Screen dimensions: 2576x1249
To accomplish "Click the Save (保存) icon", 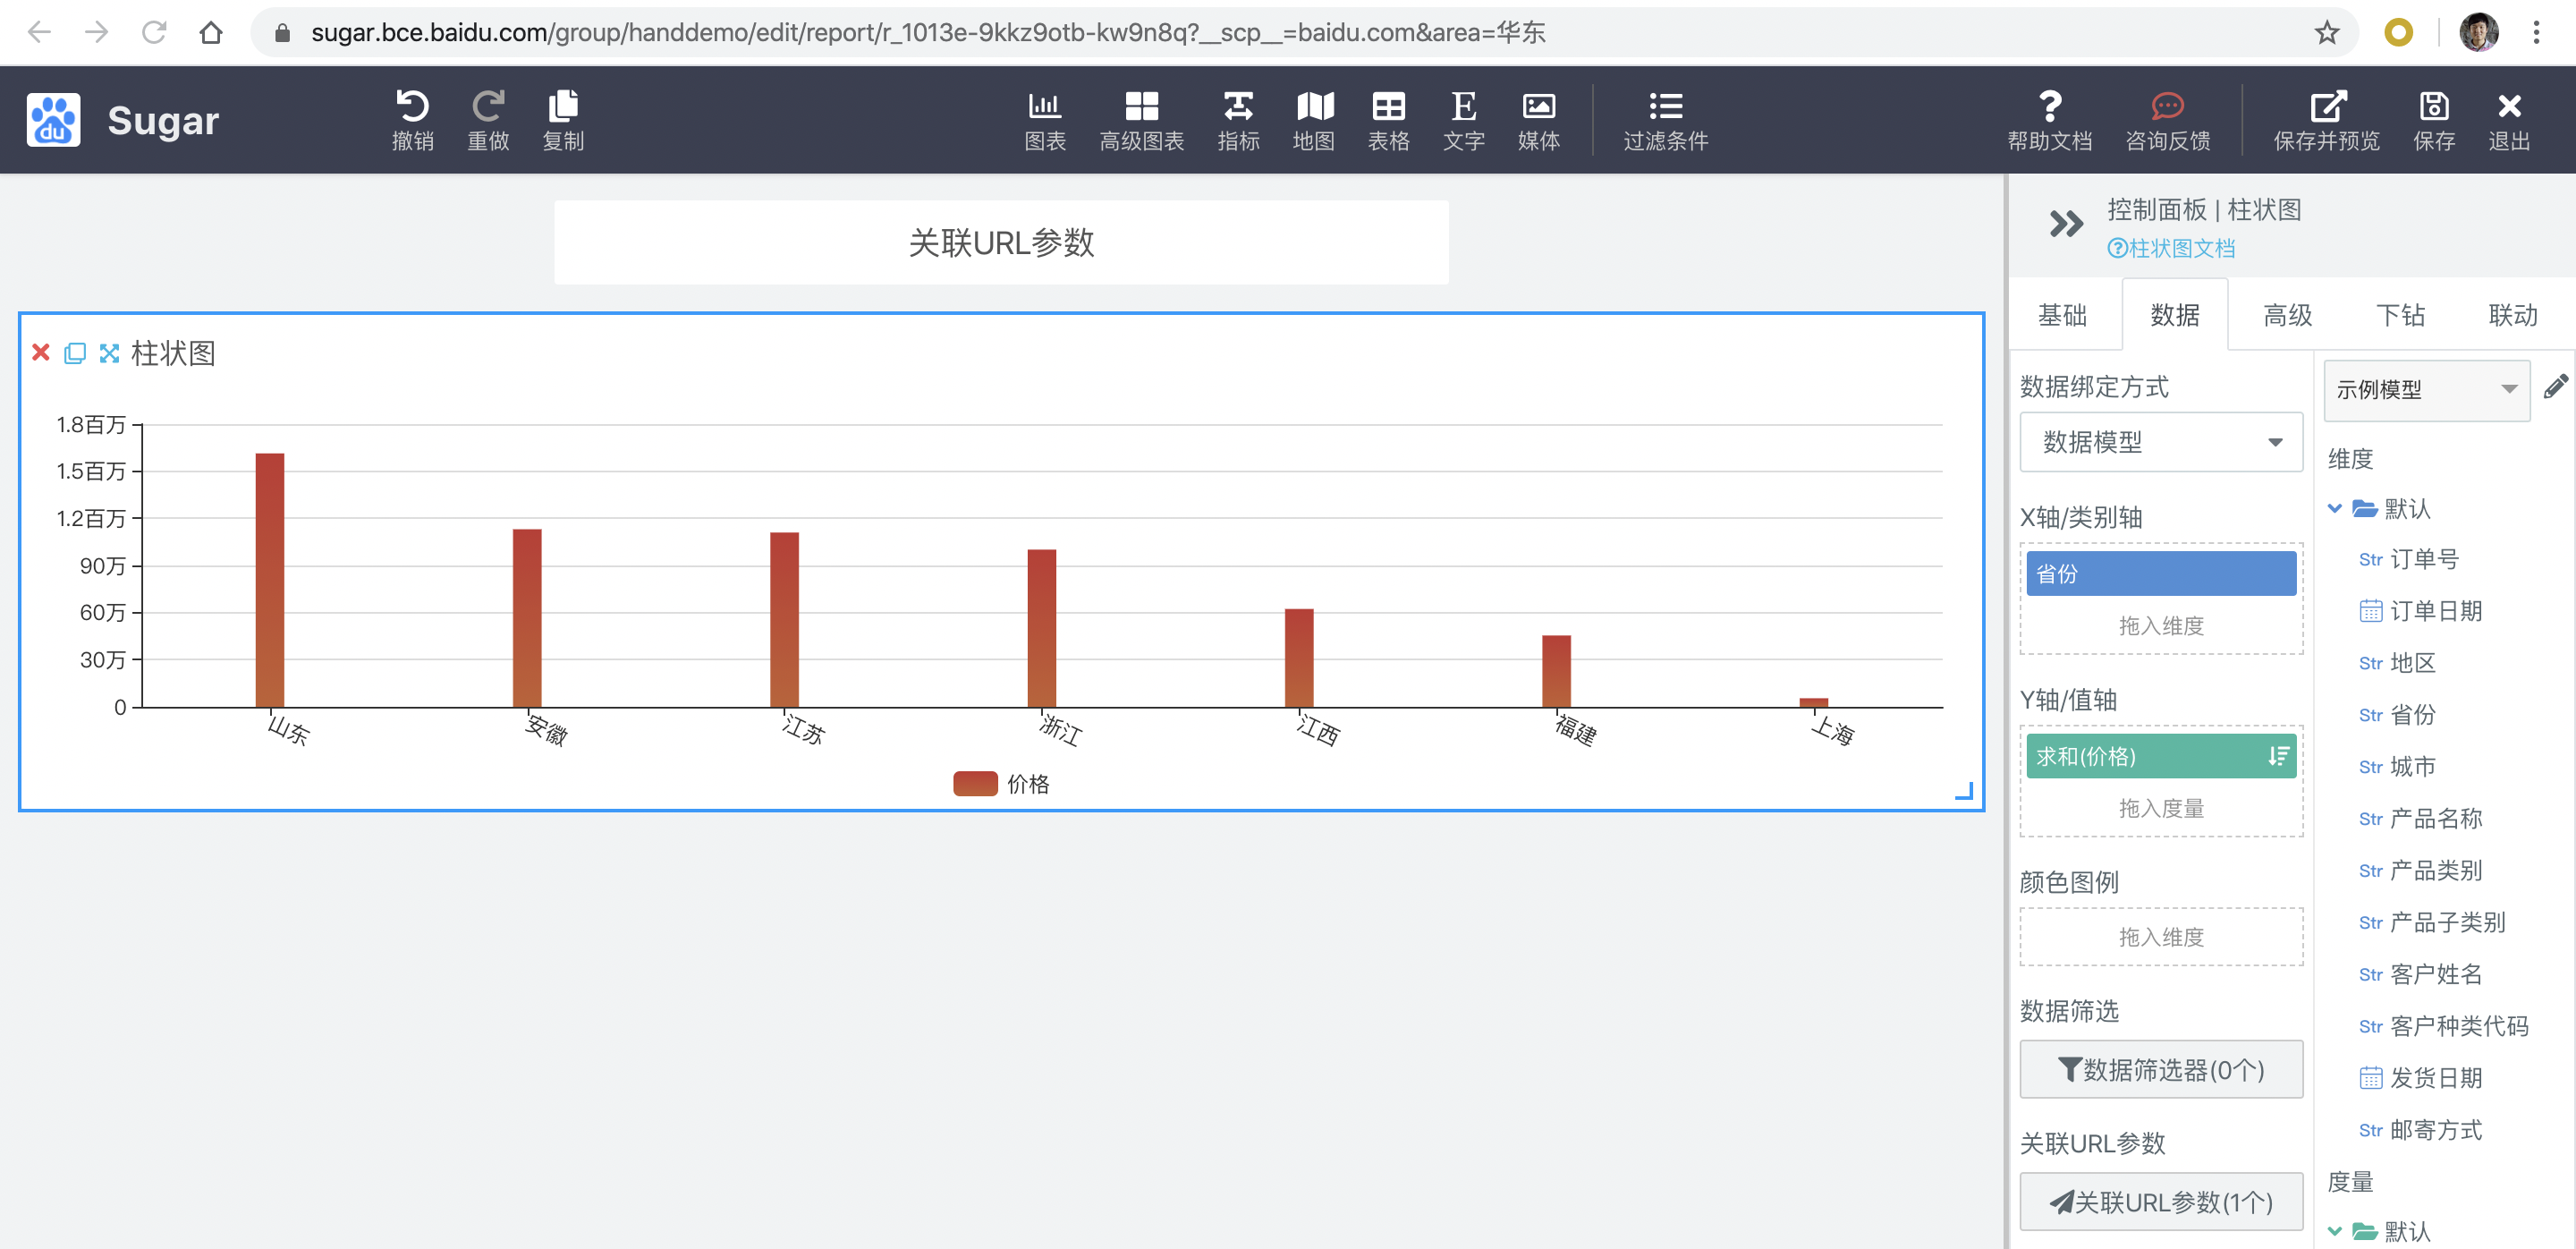I will 2433,120.
